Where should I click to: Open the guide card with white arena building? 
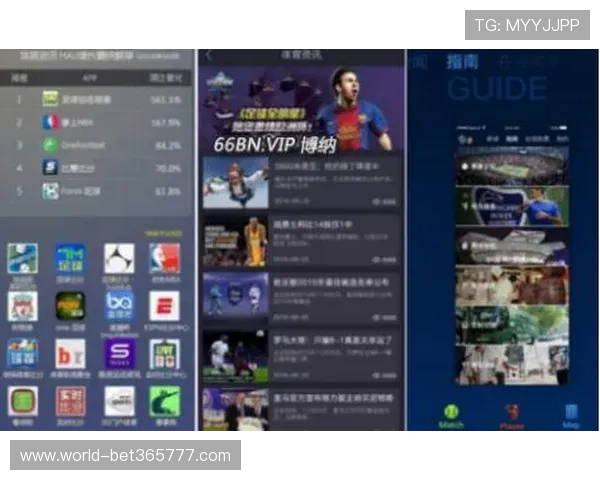pos(512,246)
